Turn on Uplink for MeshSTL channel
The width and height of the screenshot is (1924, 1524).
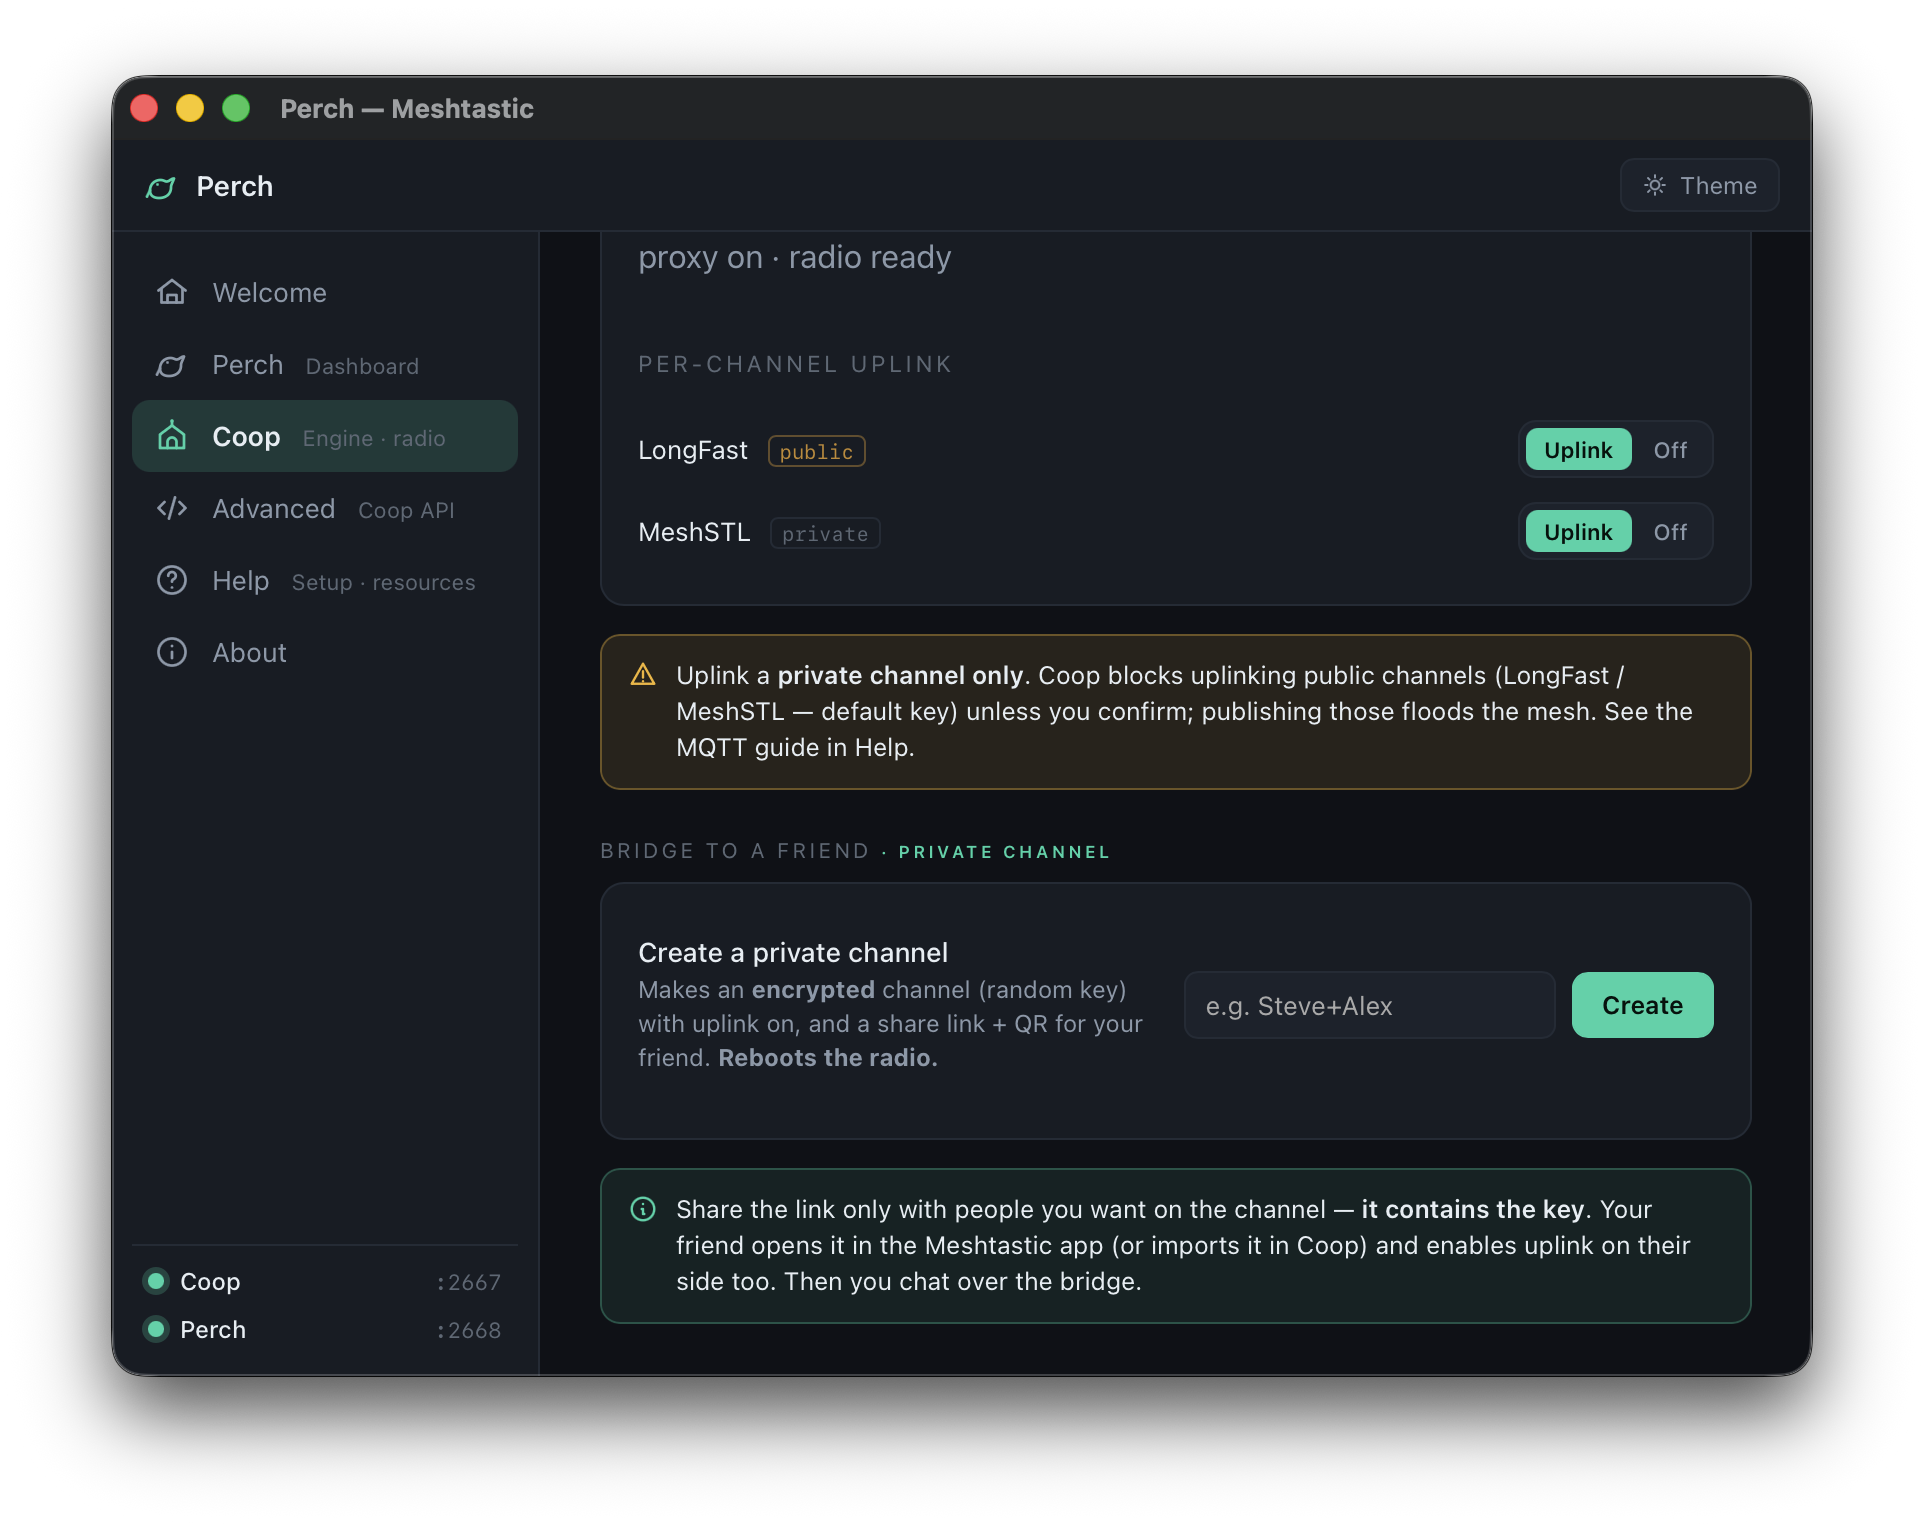click(1578, 532)
